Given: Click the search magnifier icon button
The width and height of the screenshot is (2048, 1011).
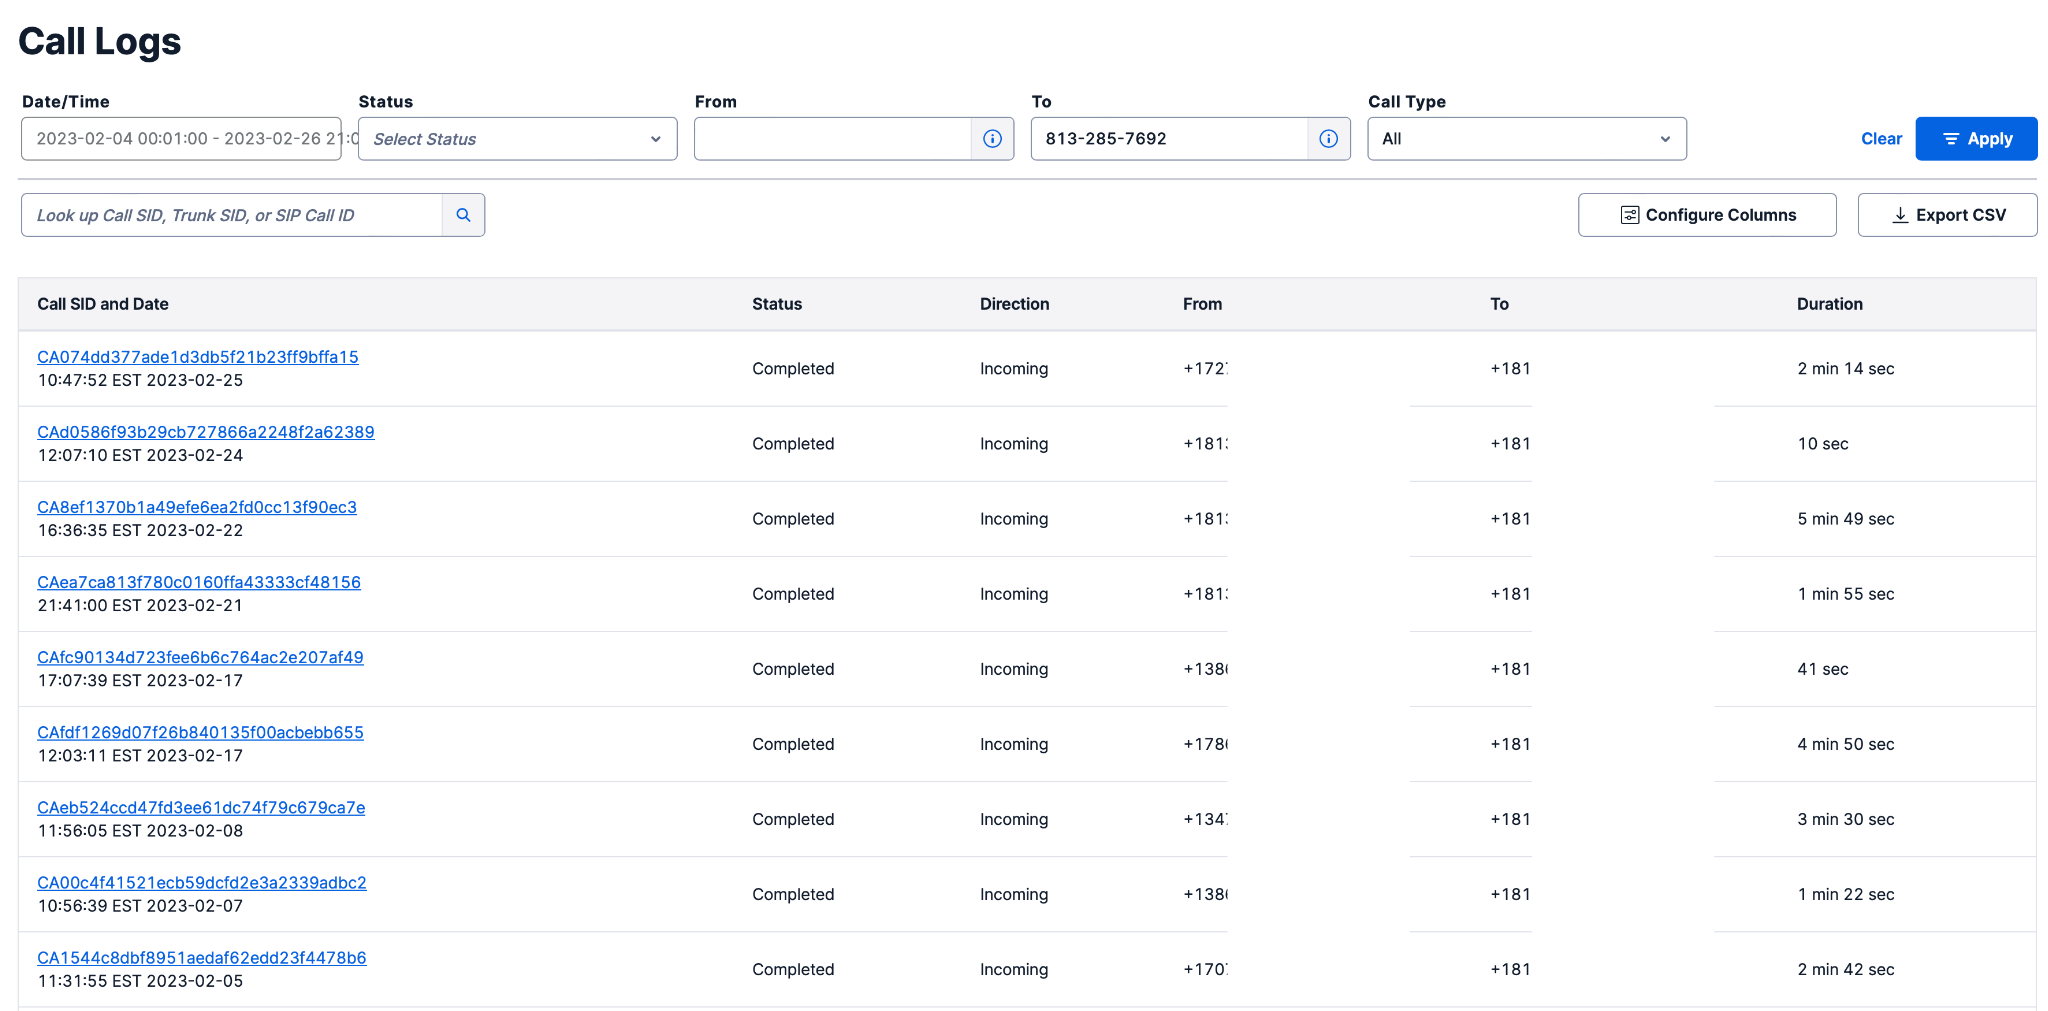Looking at the screenshot, I should [463, 215].
